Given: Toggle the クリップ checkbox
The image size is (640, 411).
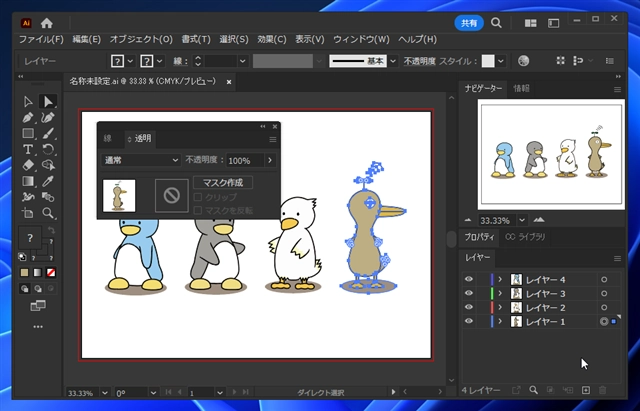Looking at the screenshot, I should (198, 197).
